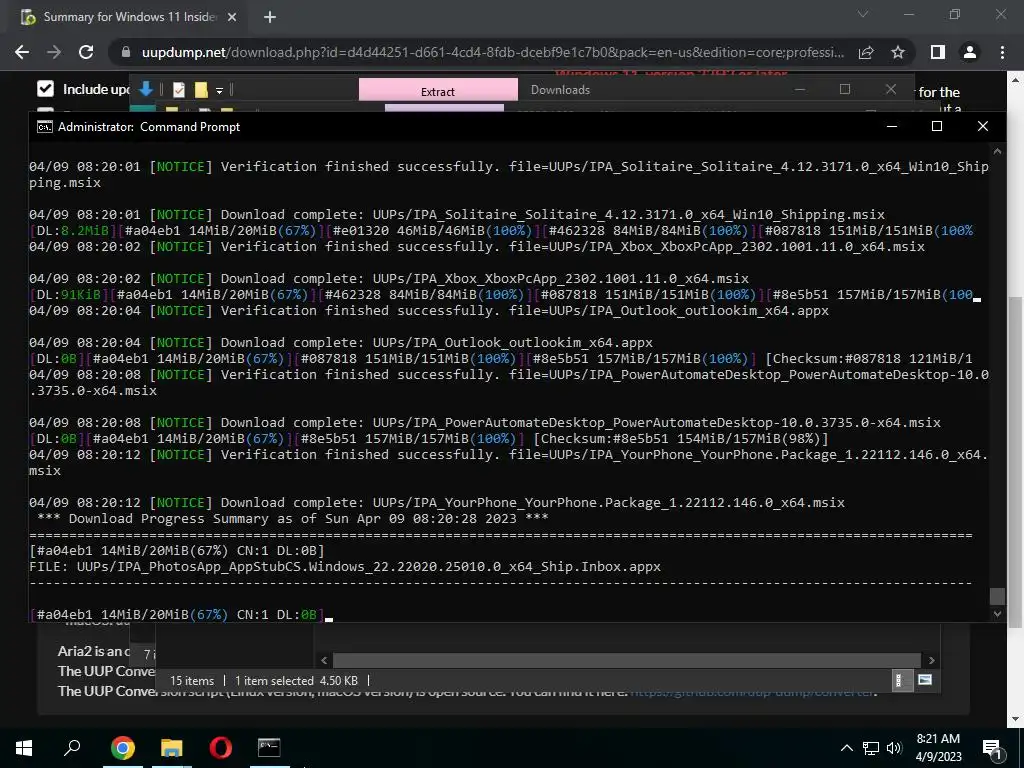Open Command Prompt system menu icon
Viewport: 1024px width, 768px height.
[x=44, y=127]
